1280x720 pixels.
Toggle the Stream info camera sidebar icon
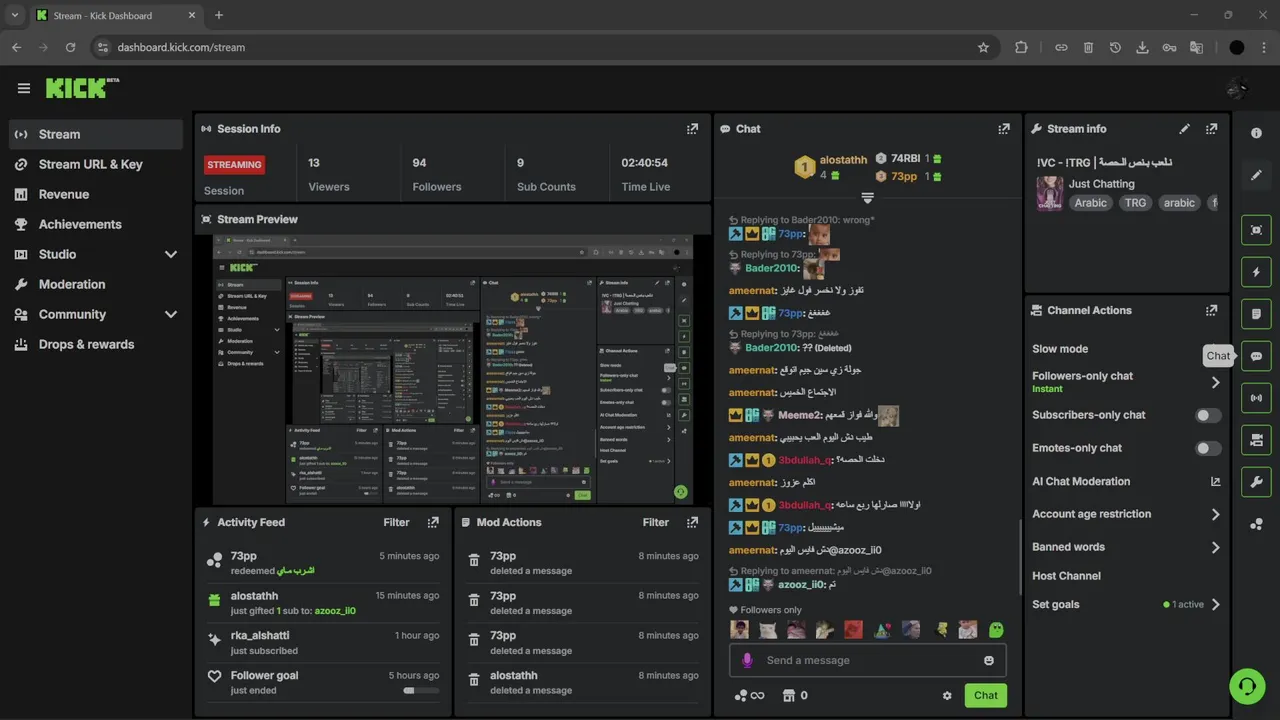pos(1257,440)
